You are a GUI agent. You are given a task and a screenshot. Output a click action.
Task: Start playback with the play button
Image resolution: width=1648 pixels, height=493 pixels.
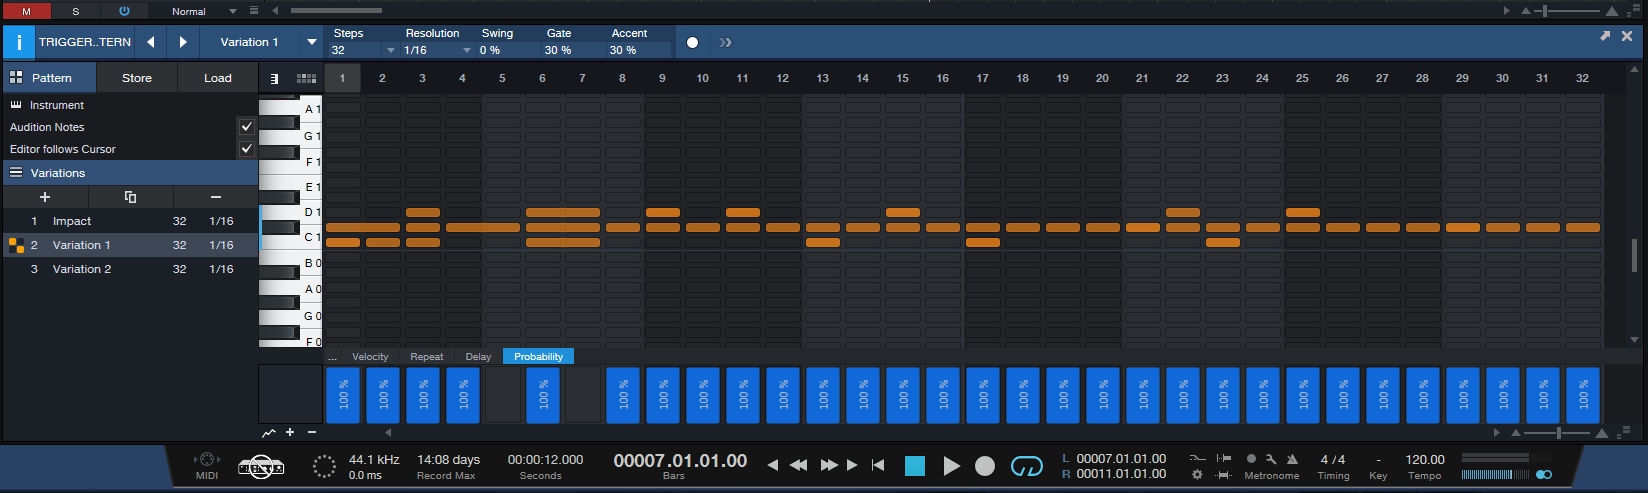point(951,466)
